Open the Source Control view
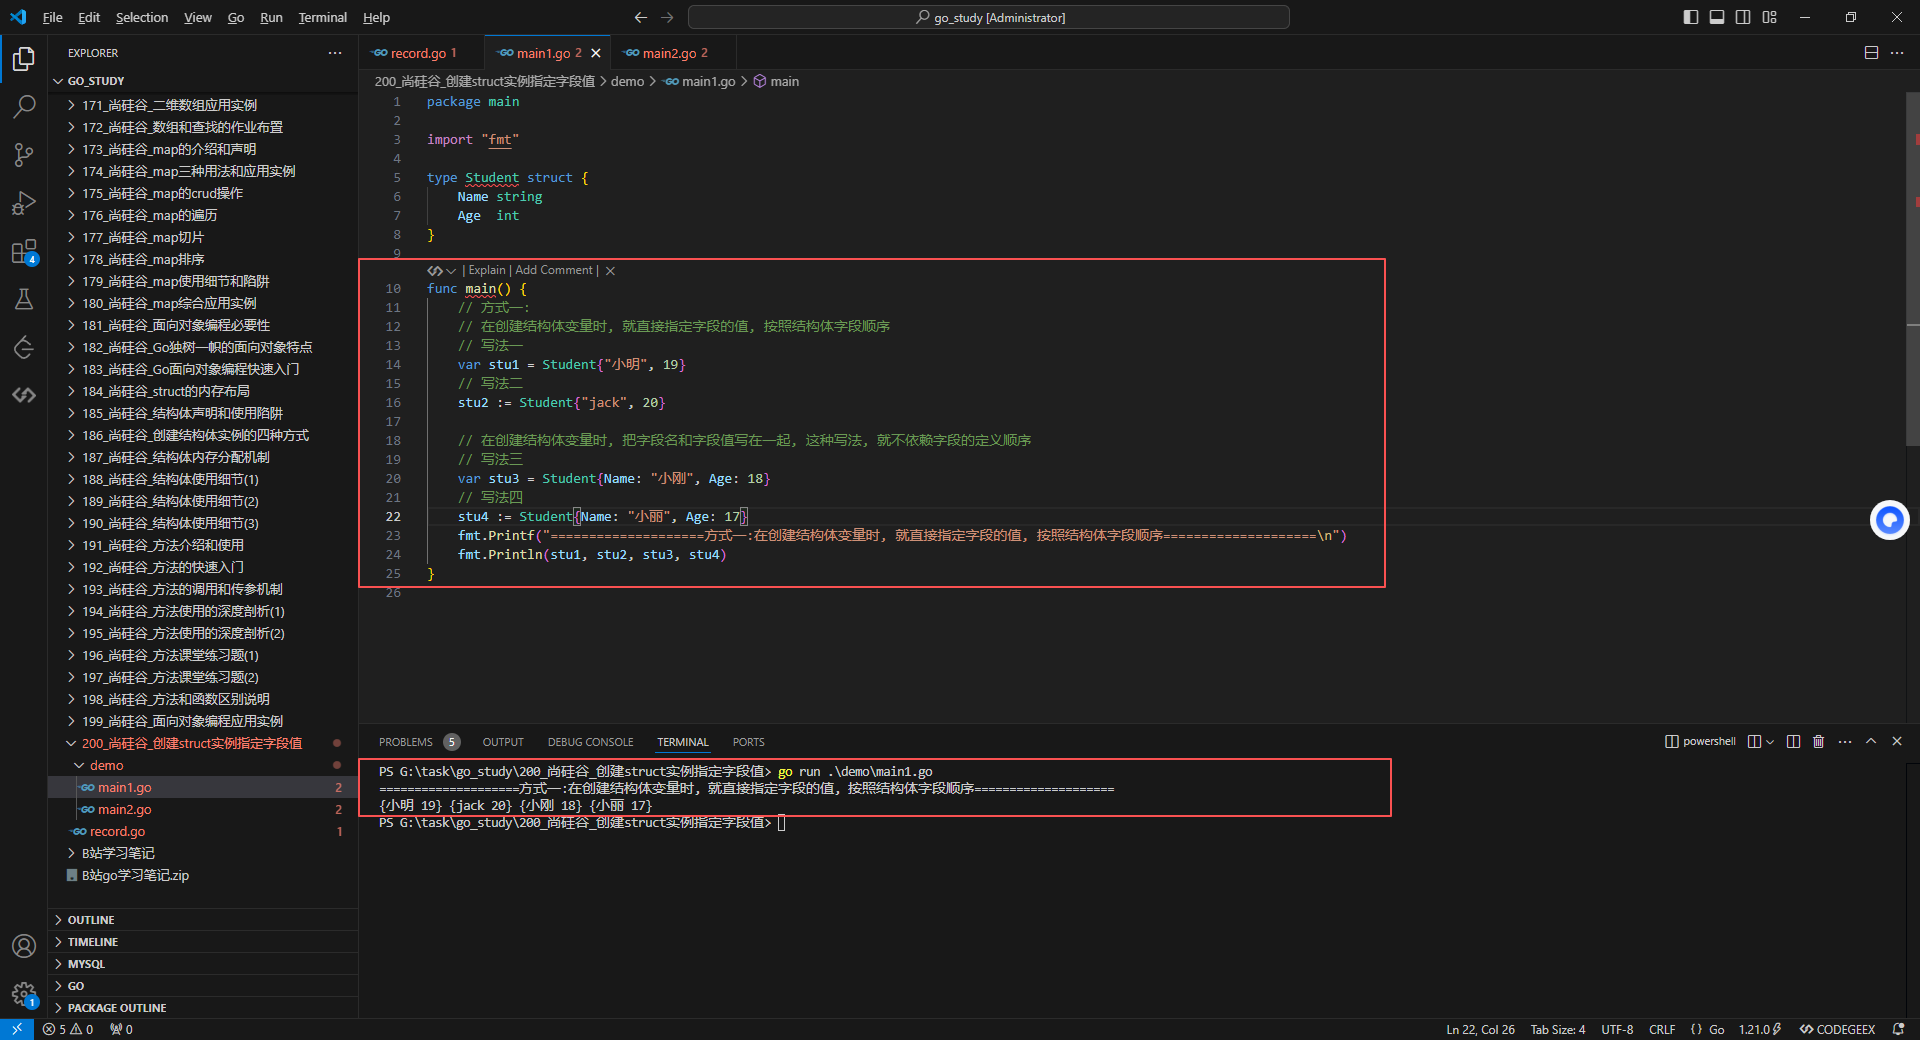 tap(24, 154)
